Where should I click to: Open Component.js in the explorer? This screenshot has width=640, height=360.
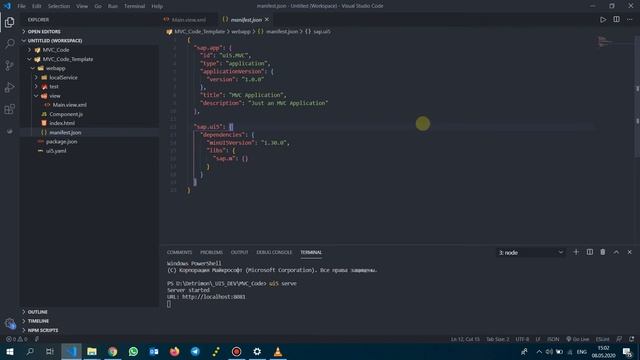(x=89, y=114)
